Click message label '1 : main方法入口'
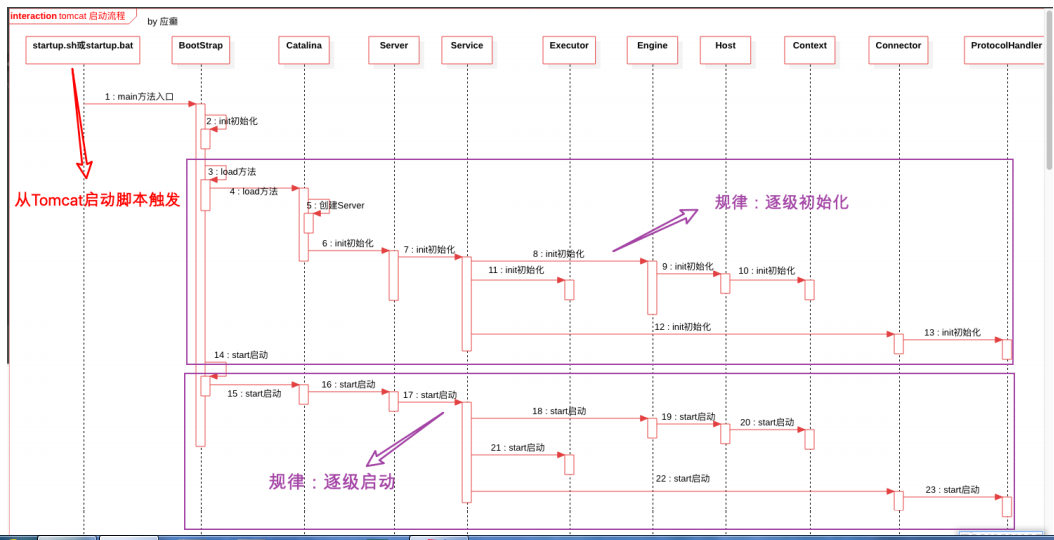This screenshot has width=1054, height=540. pyautogui.click(x=139, y=97)
